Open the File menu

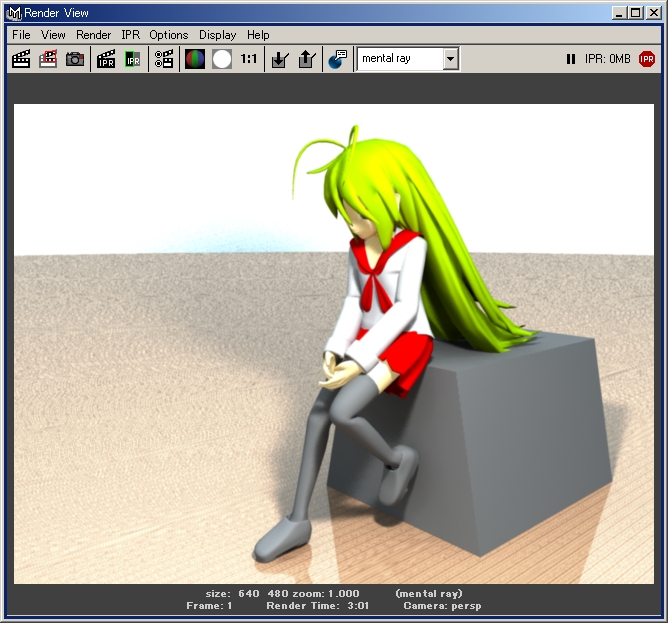coord(21,35)
